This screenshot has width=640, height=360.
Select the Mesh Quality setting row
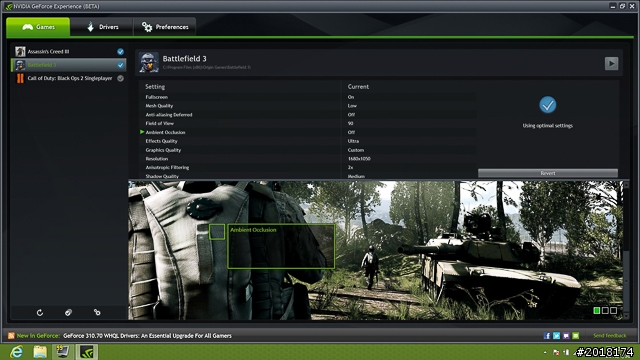point(307,106)
